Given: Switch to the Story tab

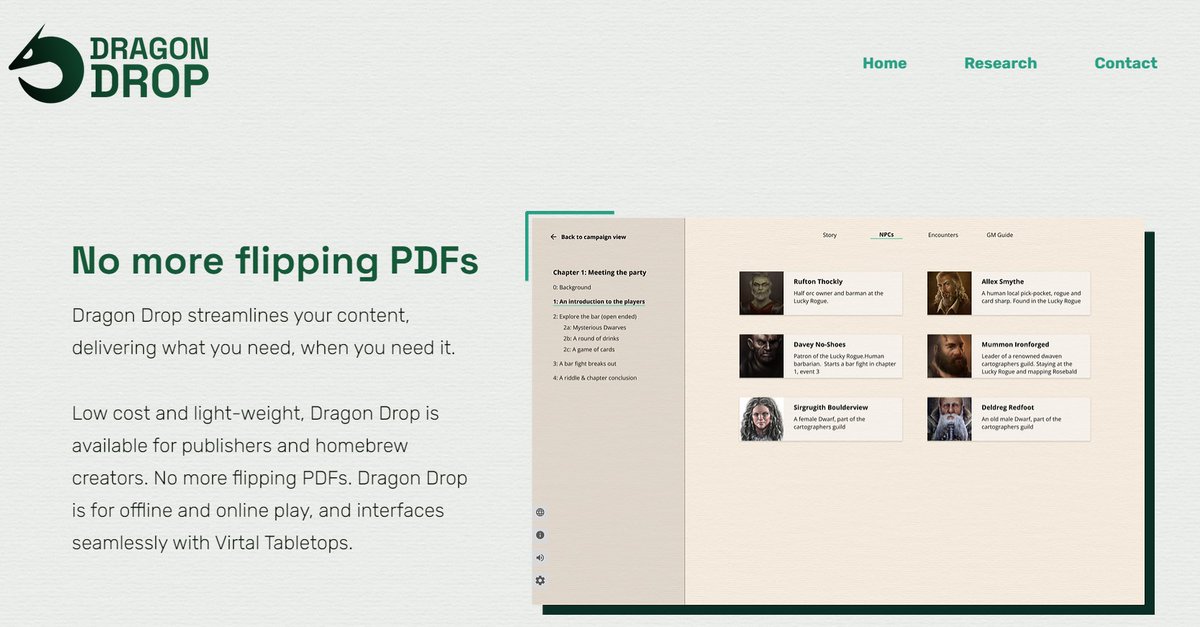Looking at the screenshot, I should [829, 235].
